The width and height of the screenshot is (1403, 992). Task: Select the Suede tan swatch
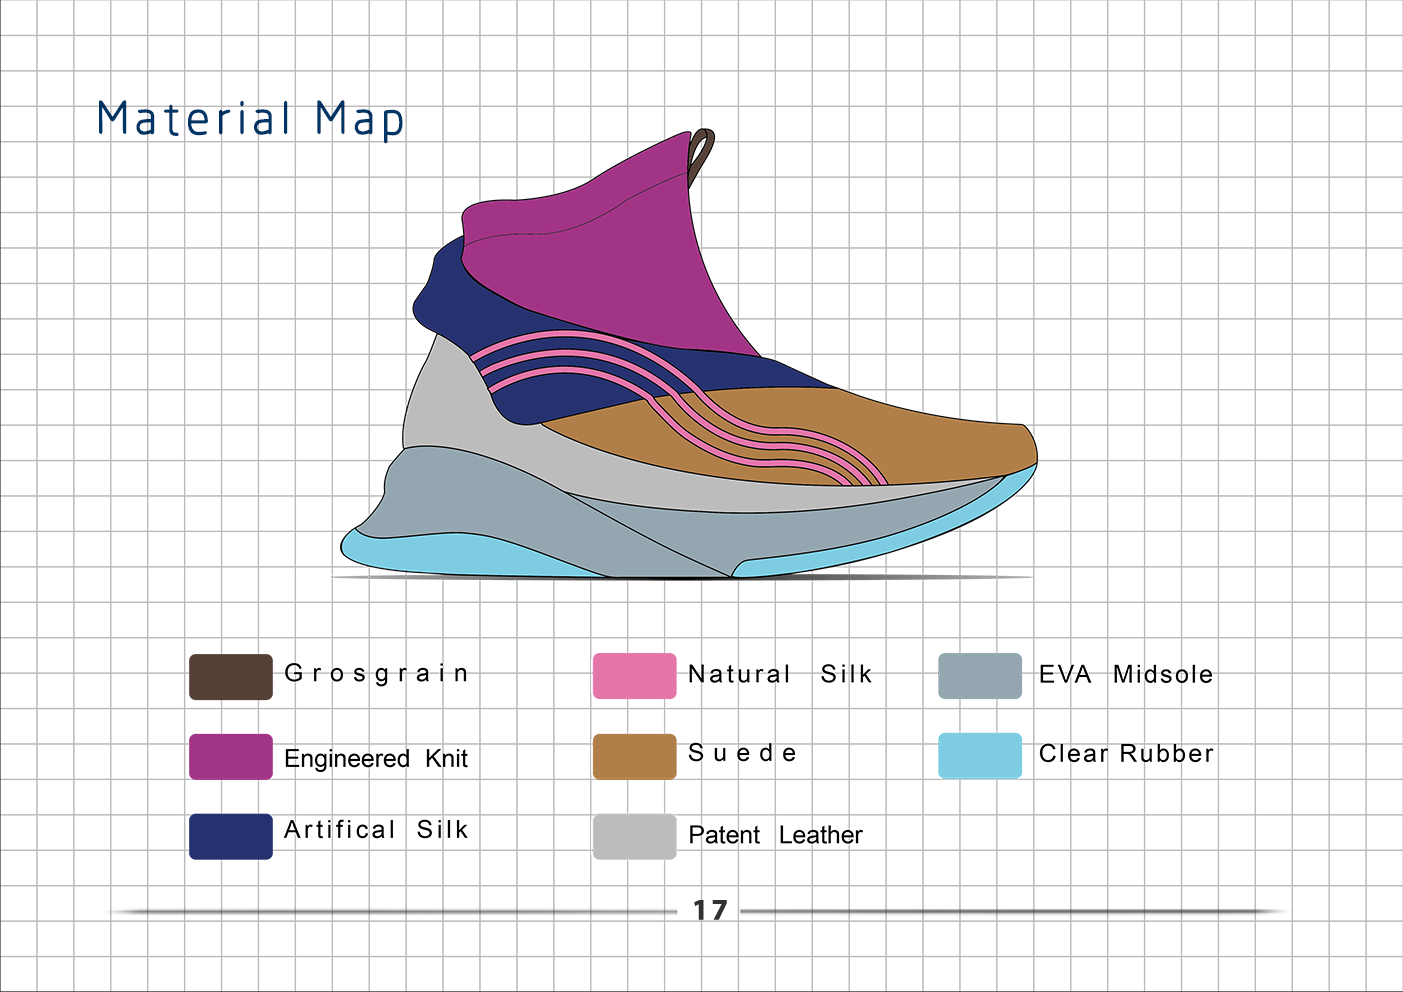634,756
